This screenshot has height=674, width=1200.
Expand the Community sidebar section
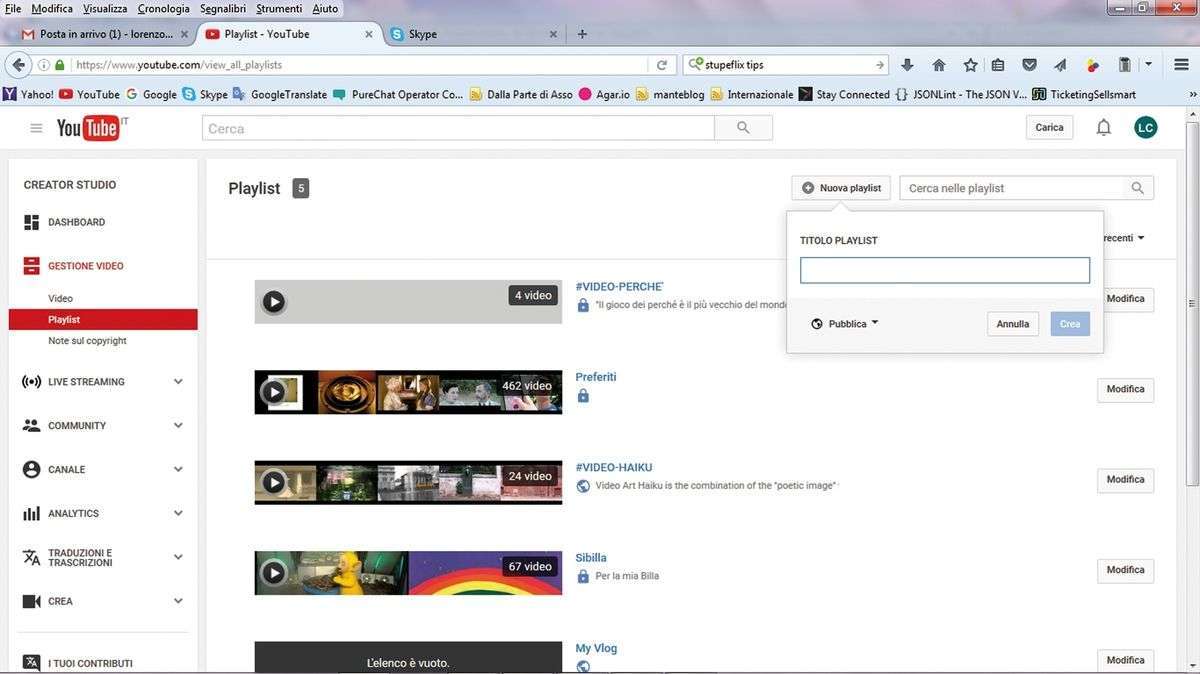tap(178, 426)
